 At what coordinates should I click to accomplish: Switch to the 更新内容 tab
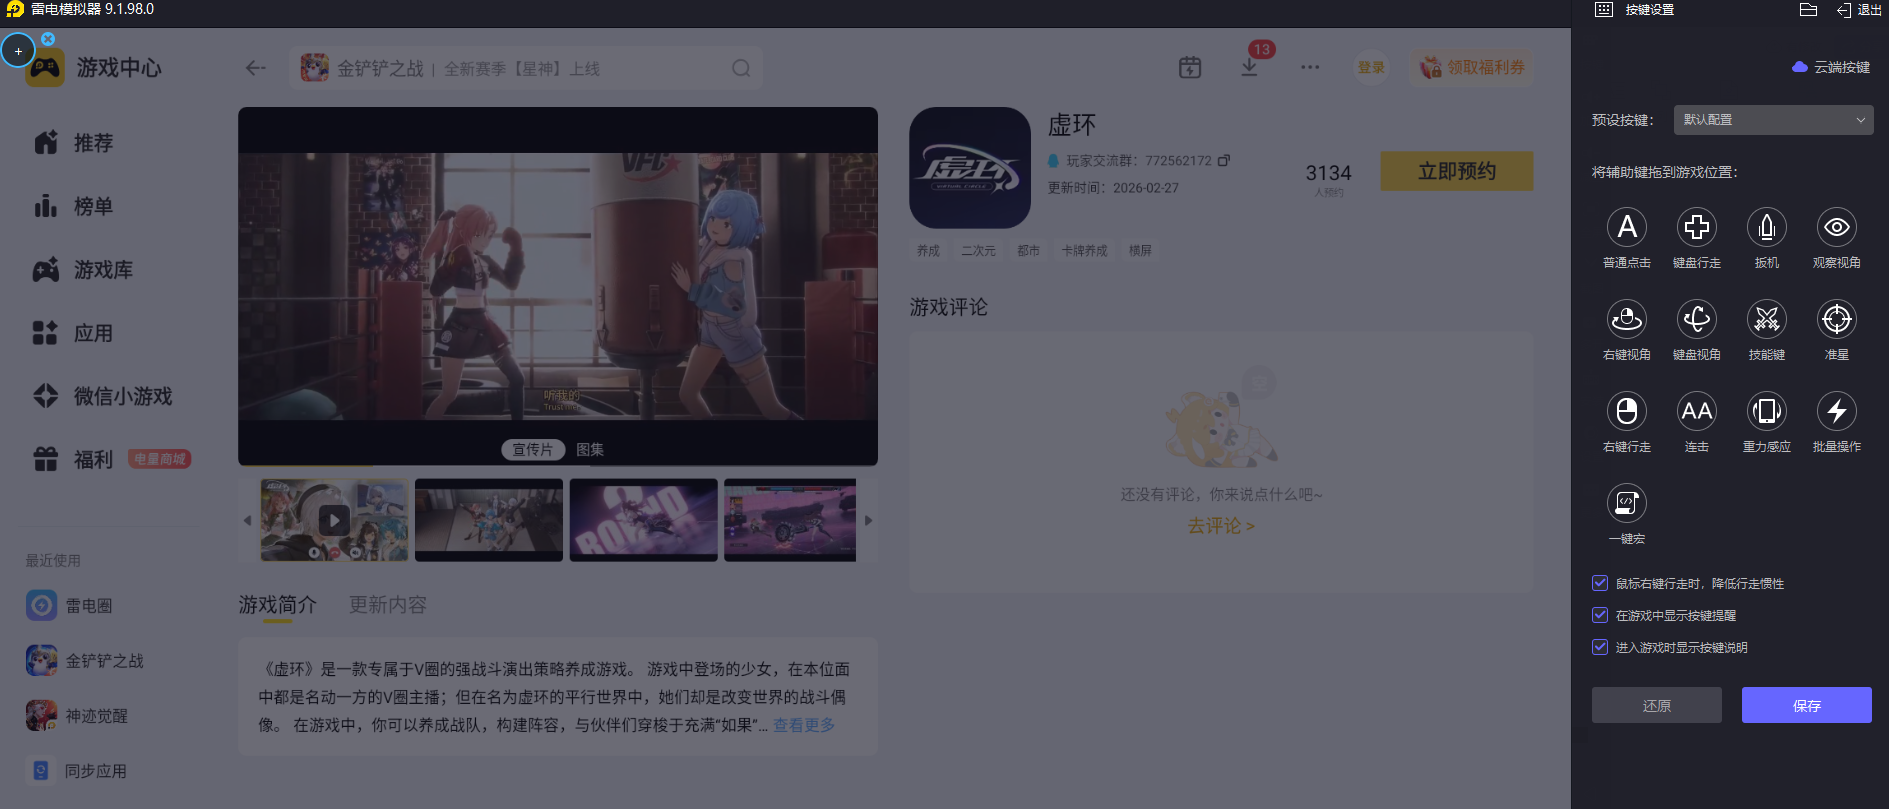click(x=388, y=605)
